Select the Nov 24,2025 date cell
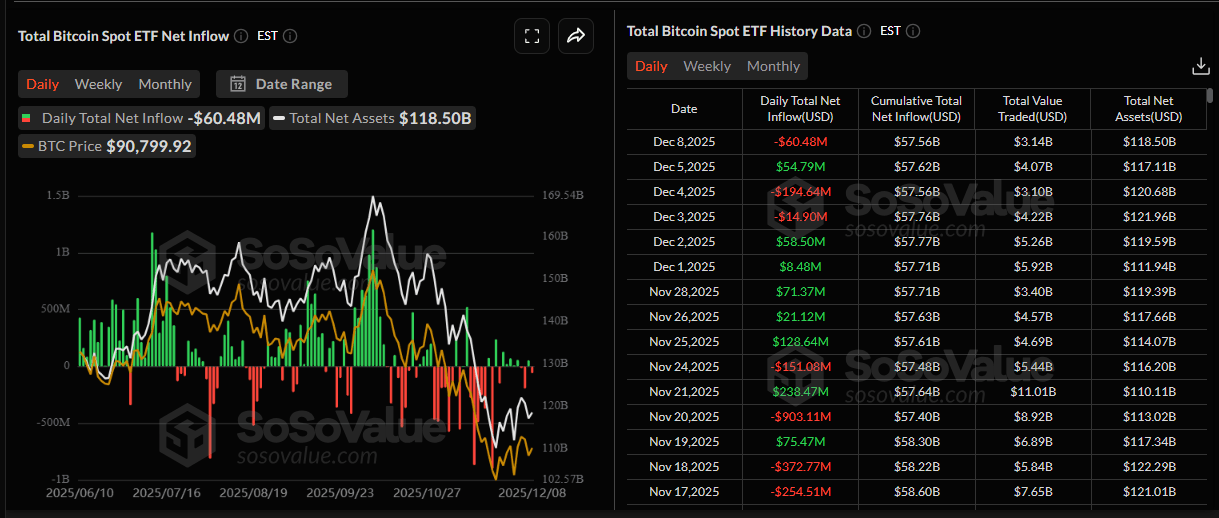 (684, 367)
